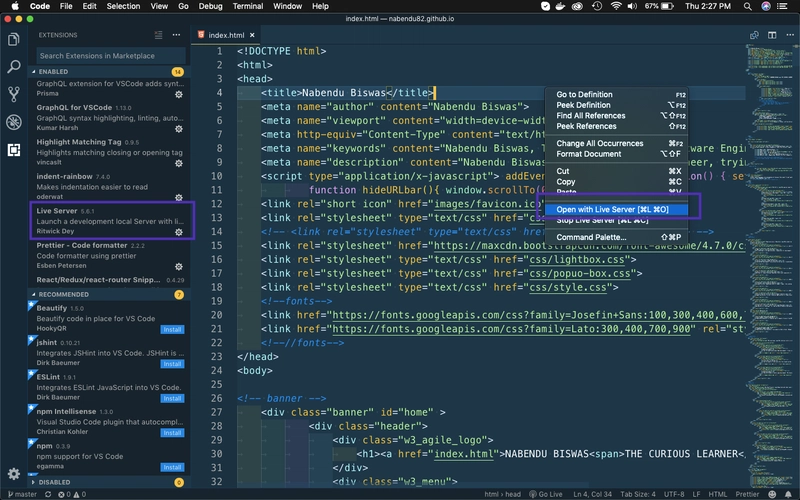Click the feedback smiley in status bar
The width and height of the screenshot is (800, 500).
(x=772, y=494)
